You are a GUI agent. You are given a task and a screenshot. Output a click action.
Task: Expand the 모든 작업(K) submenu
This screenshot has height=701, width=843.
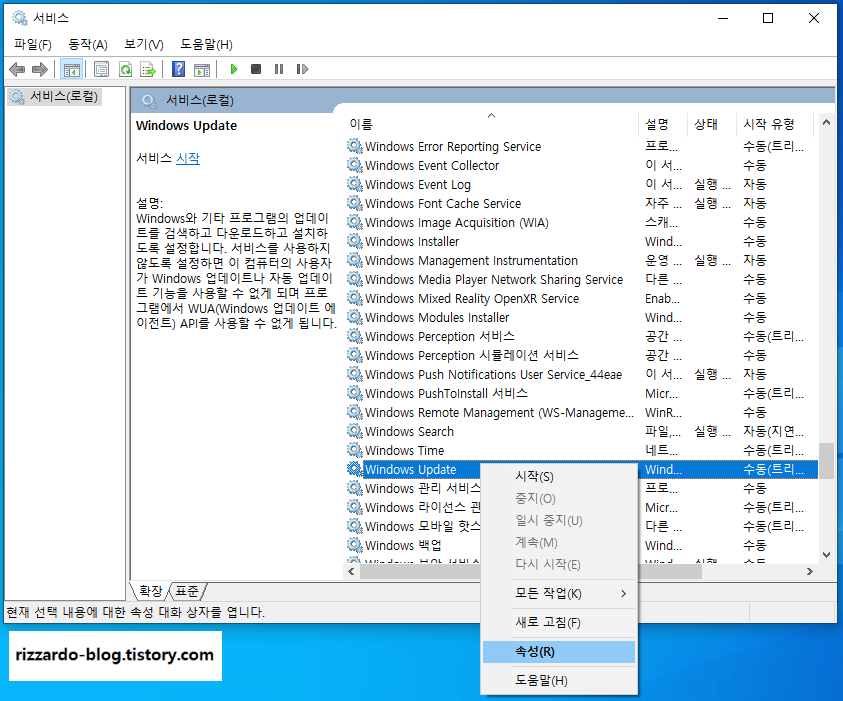[x=559, y=593]
